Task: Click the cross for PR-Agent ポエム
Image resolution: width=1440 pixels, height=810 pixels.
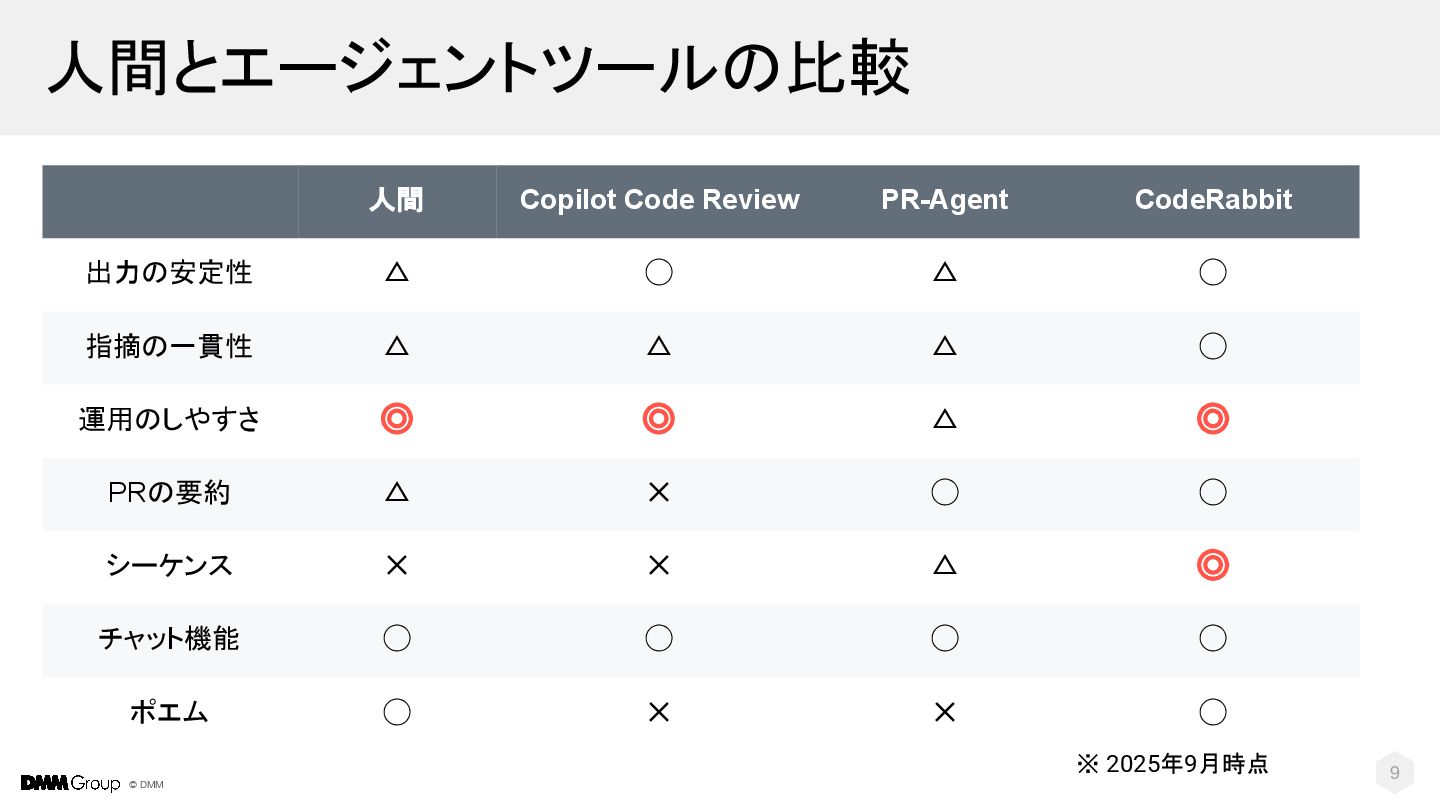Action: point(945,712)
